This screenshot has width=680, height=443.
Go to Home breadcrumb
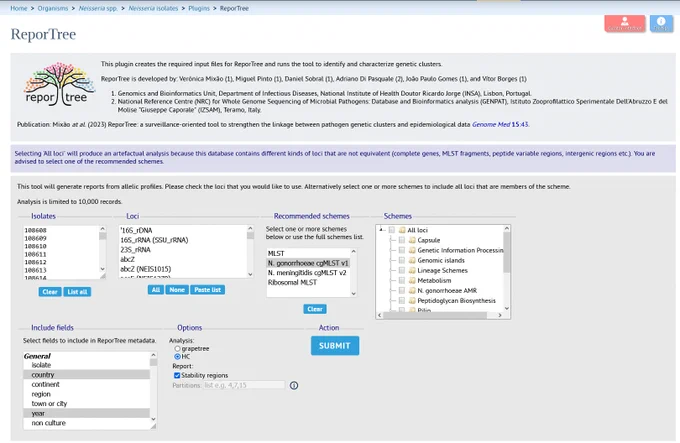(x=19, y=8)
